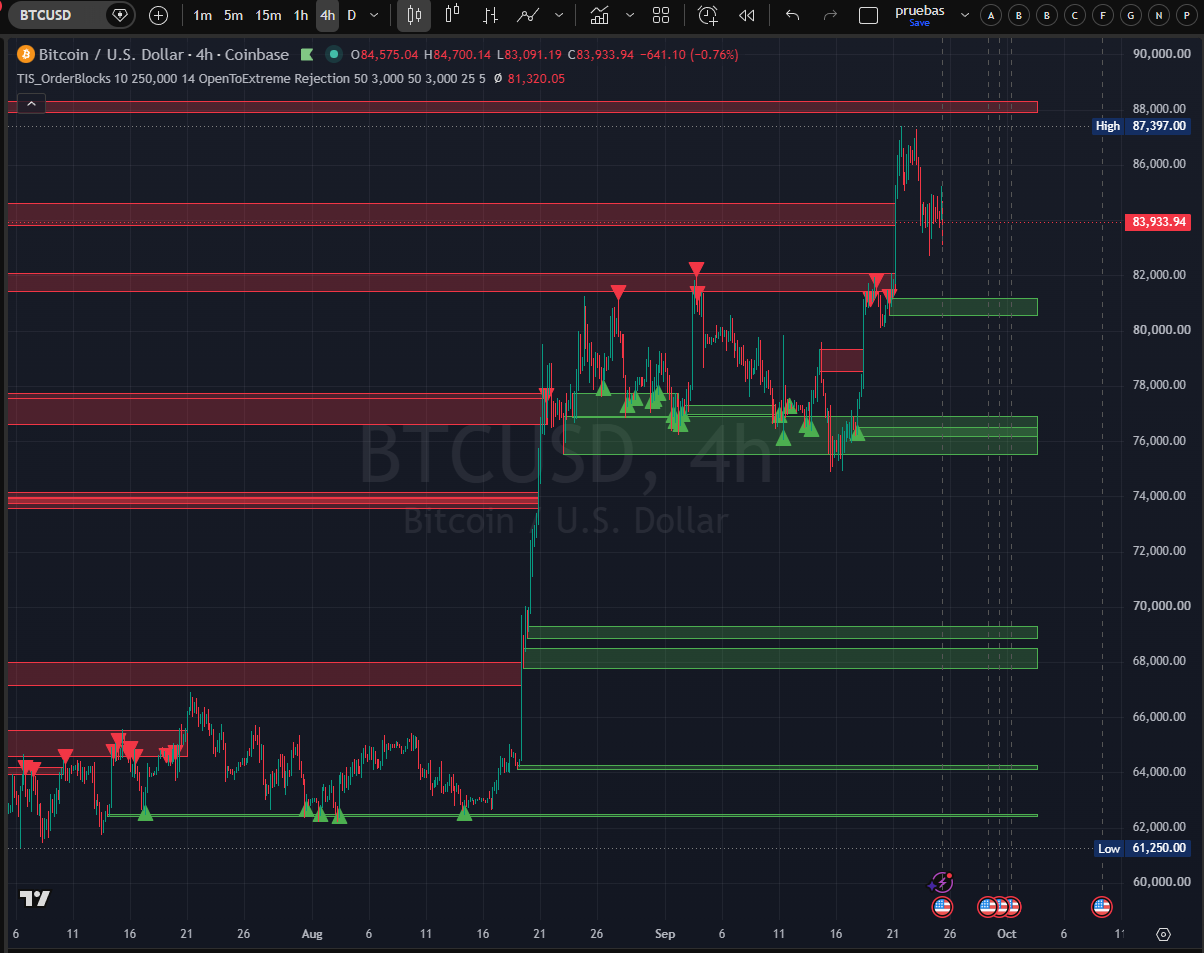Create an alert with the clock icon
Screen dimensions: 1204x953
(x=708, y=15)
